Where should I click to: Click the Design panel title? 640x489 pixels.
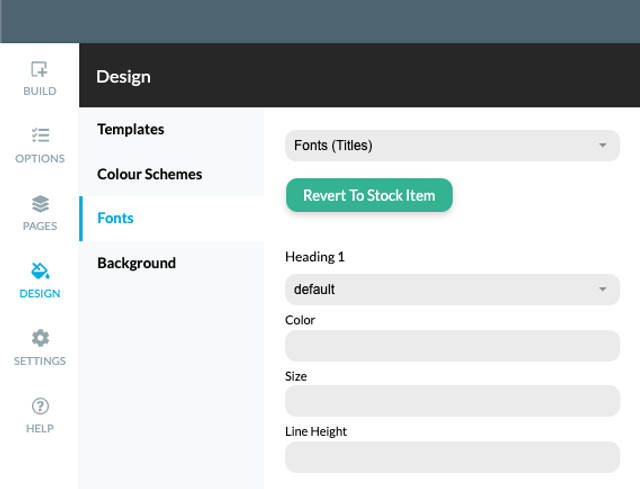(x=123, y=77)
